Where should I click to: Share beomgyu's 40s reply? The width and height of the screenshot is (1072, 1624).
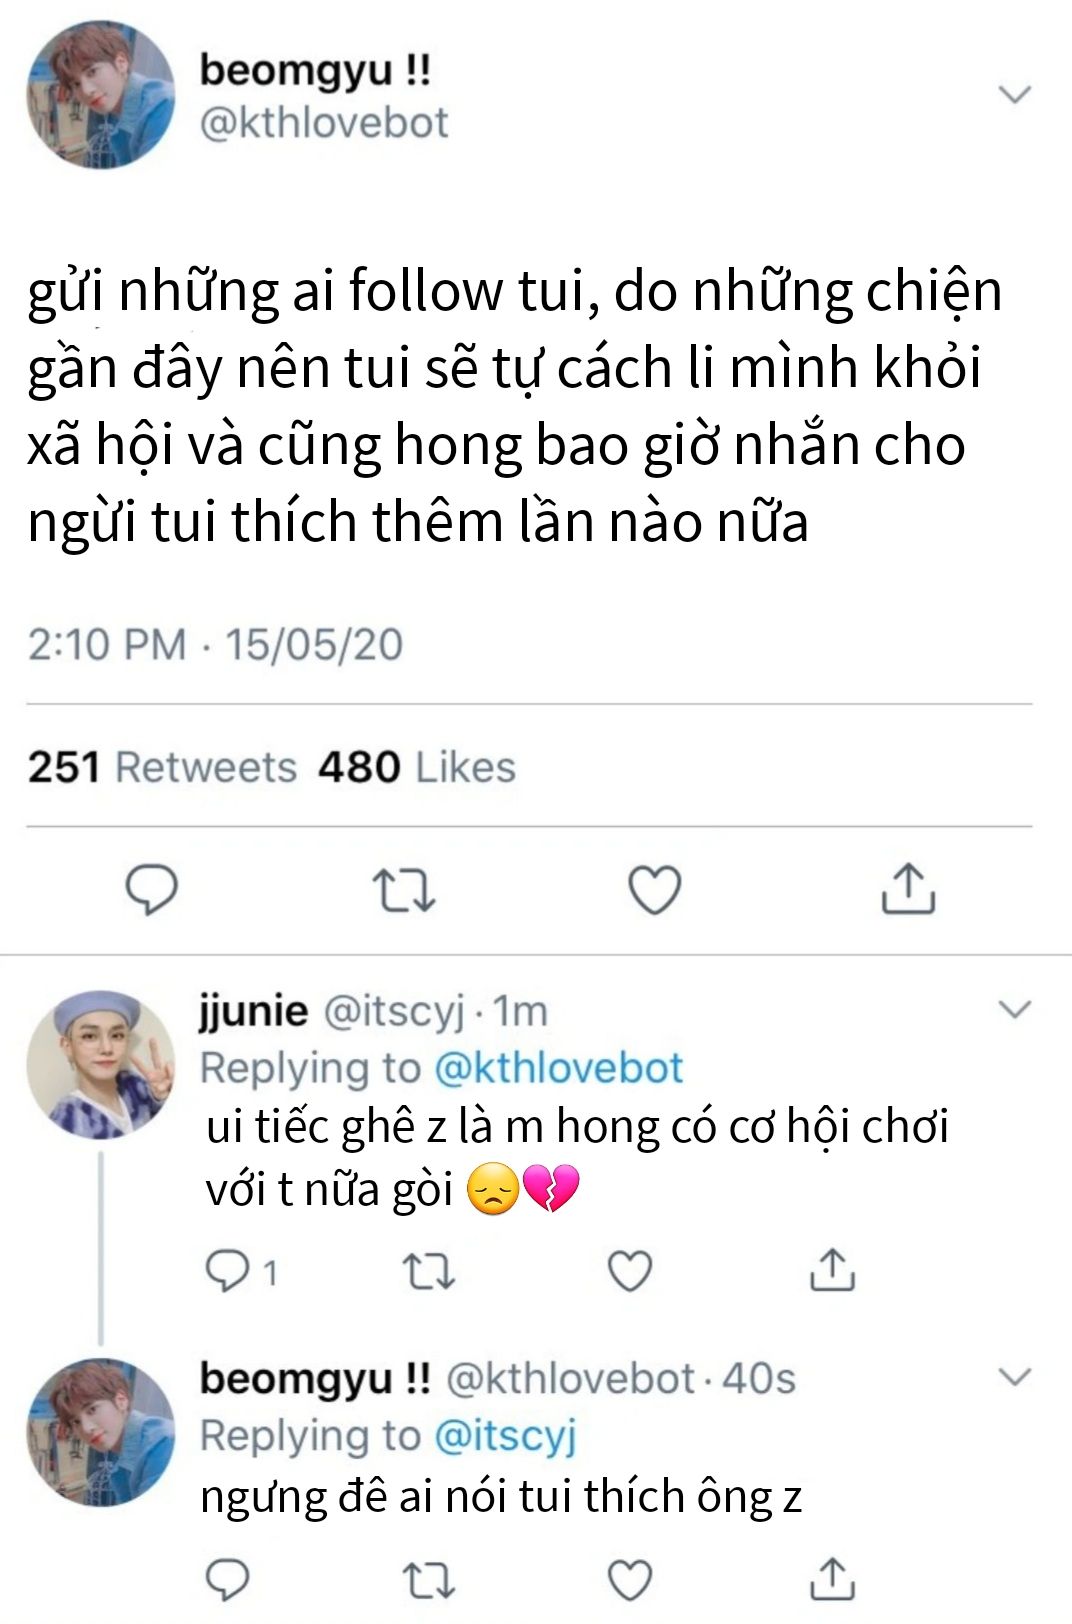pyautogui.click(x=832, y=1579)
